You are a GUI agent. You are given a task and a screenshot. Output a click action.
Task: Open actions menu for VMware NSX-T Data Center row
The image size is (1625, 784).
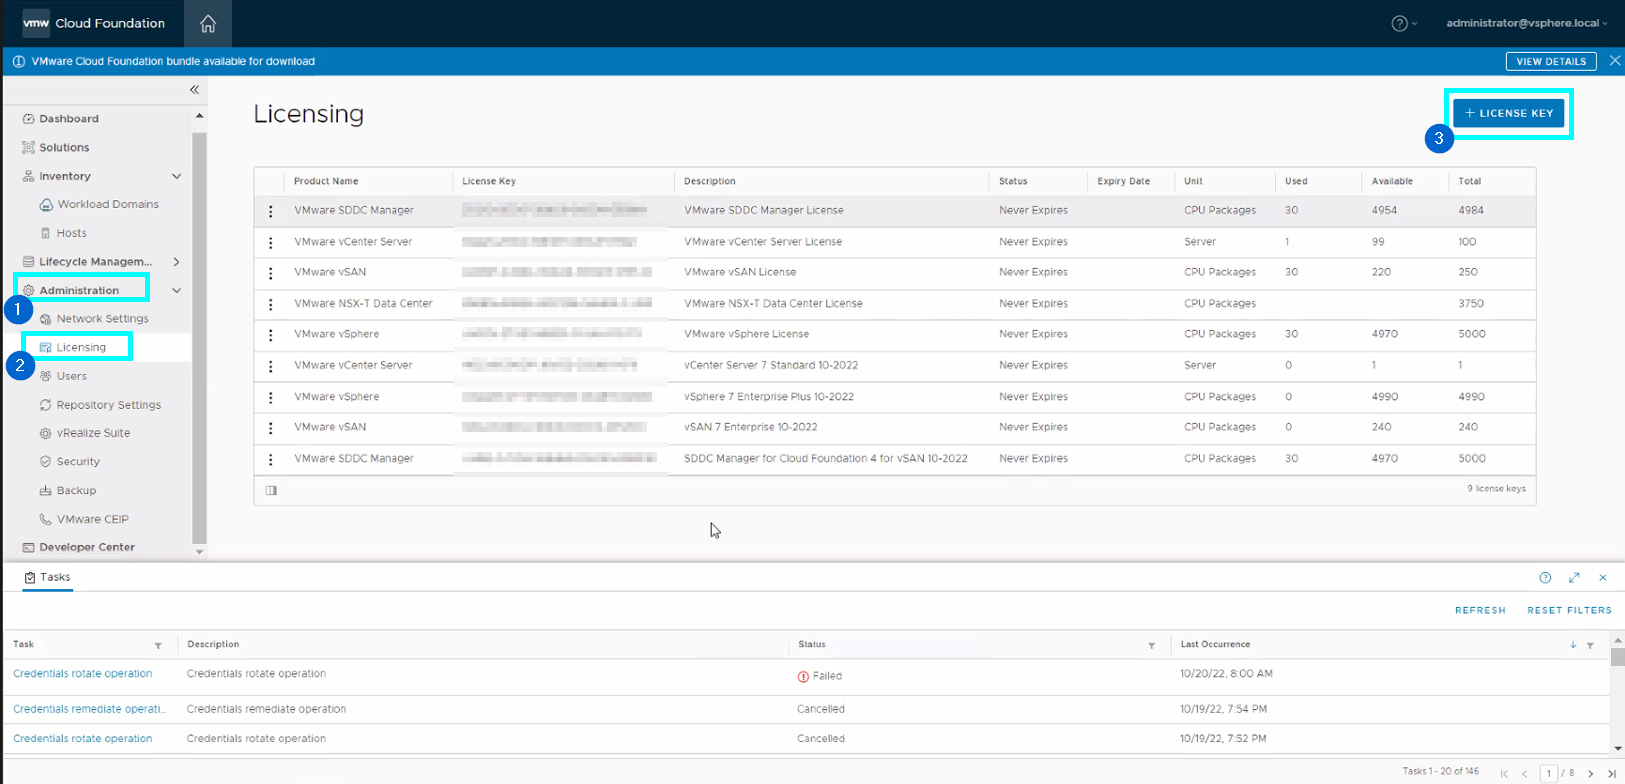(x=270, y=304)
